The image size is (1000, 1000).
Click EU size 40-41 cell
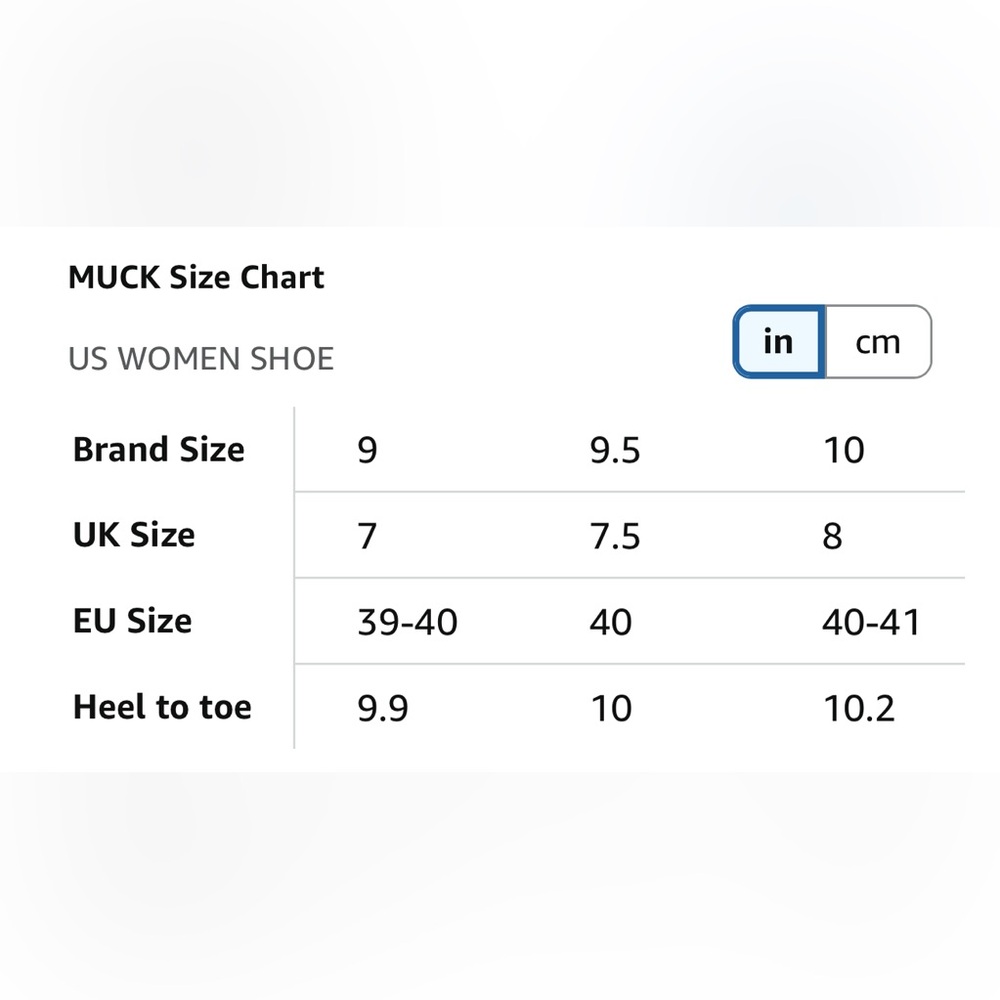[871, 622]
